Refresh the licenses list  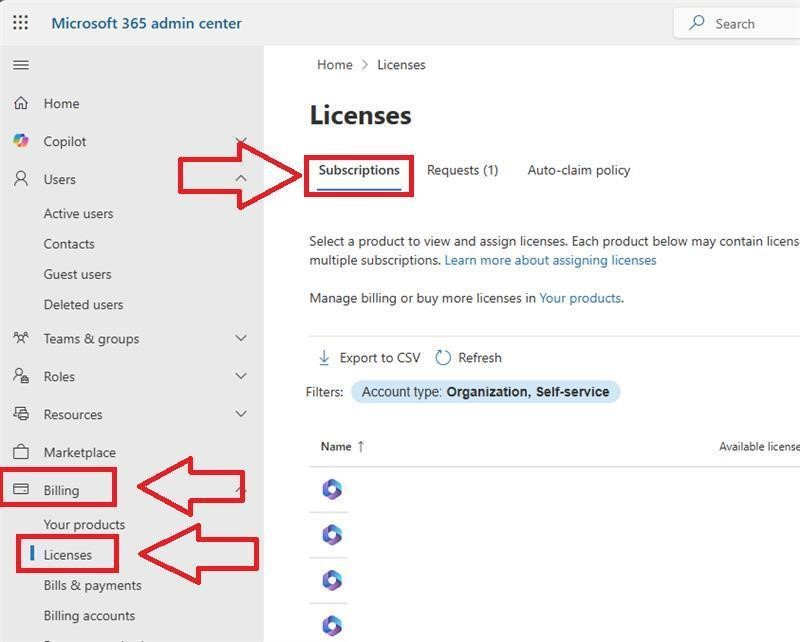click(468, 358)
